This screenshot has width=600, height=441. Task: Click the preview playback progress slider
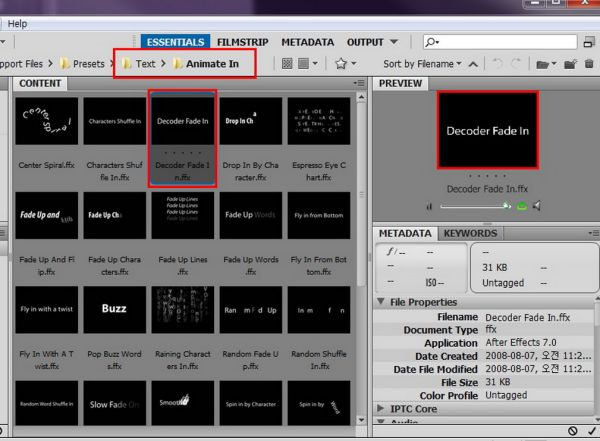(x=475, y=206)
